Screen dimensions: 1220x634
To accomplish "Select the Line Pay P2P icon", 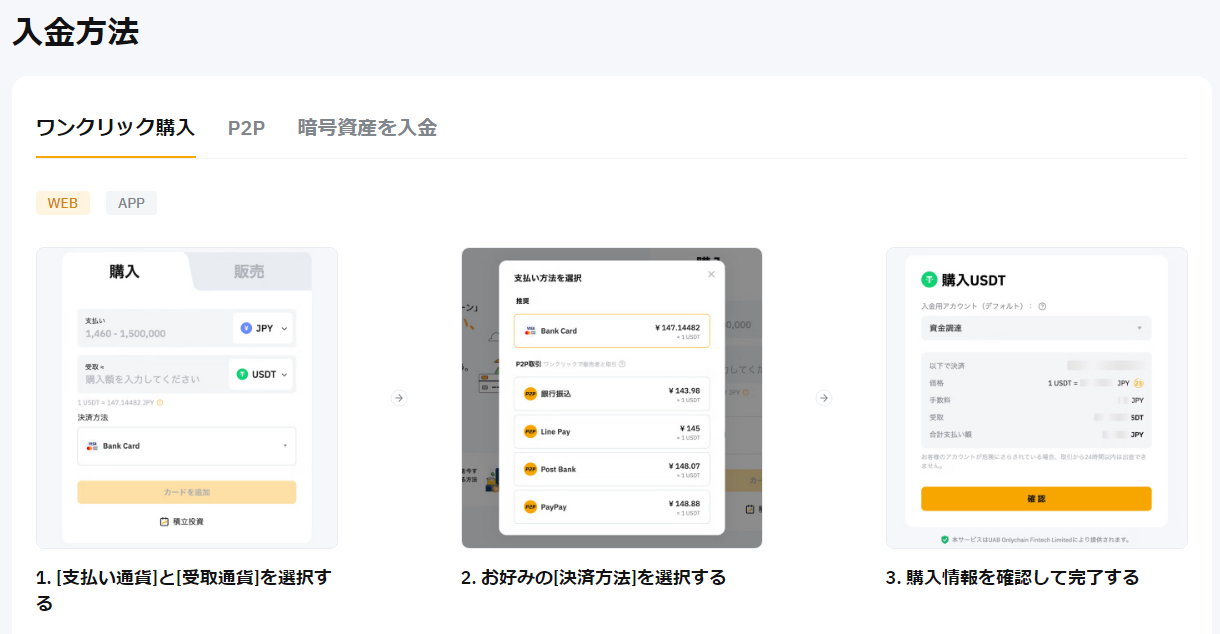I will 530,432.
